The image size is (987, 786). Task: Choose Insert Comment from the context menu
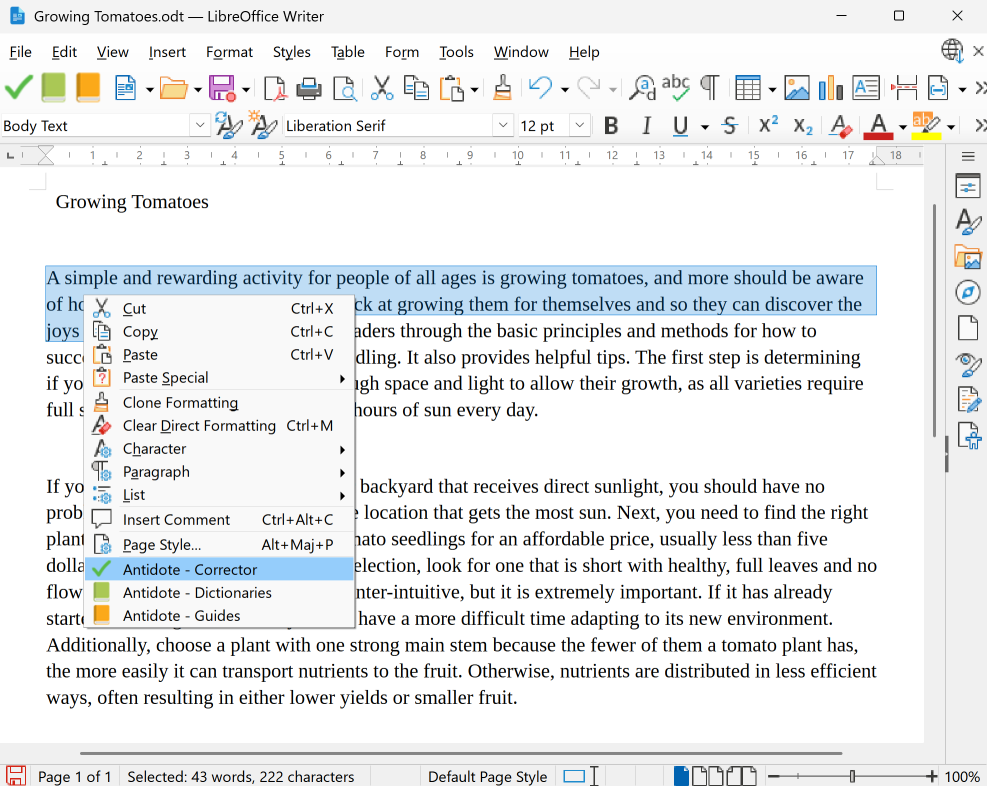[176, 520]
